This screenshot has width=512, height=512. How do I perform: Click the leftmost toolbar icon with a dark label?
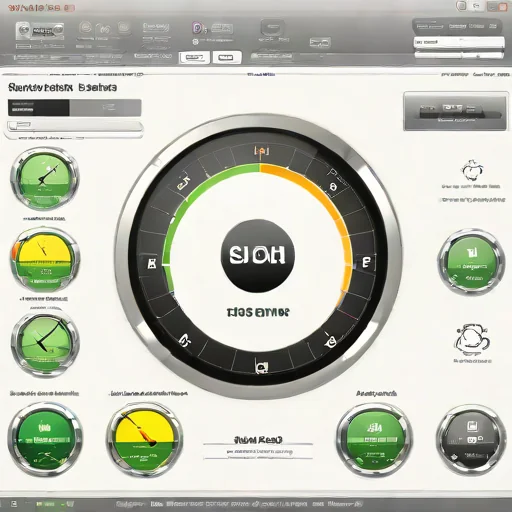(40, 31)
